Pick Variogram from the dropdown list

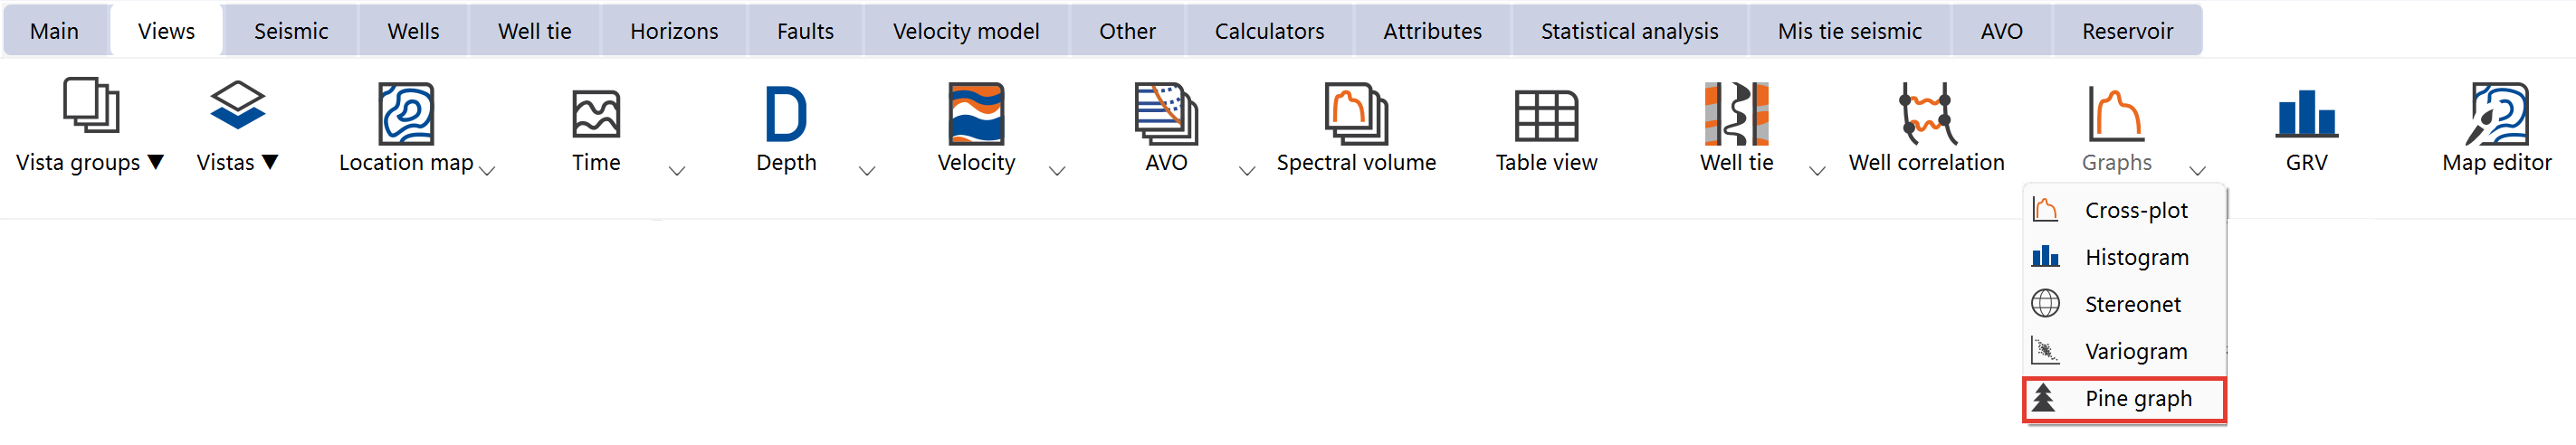tap(2136, 352)
